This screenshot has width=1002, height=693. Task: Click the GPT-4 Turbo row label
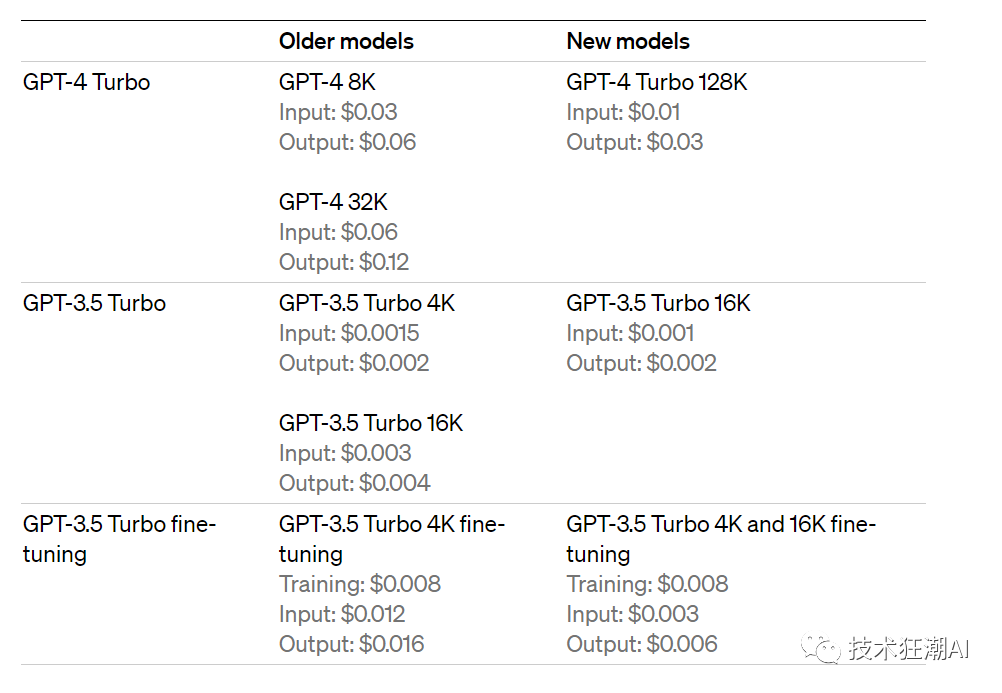coord(86,82)
